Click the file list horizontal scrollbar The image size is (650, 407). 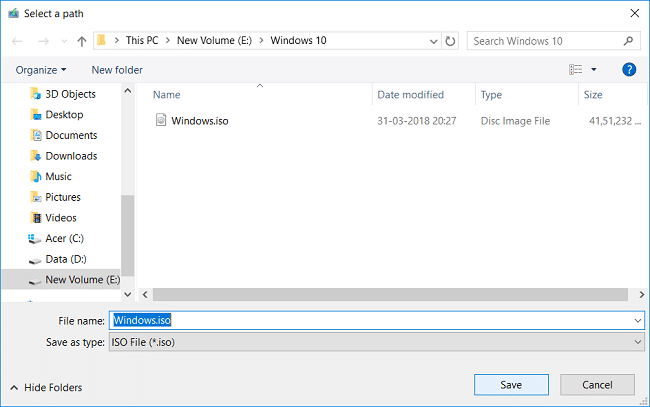point(390,295)
